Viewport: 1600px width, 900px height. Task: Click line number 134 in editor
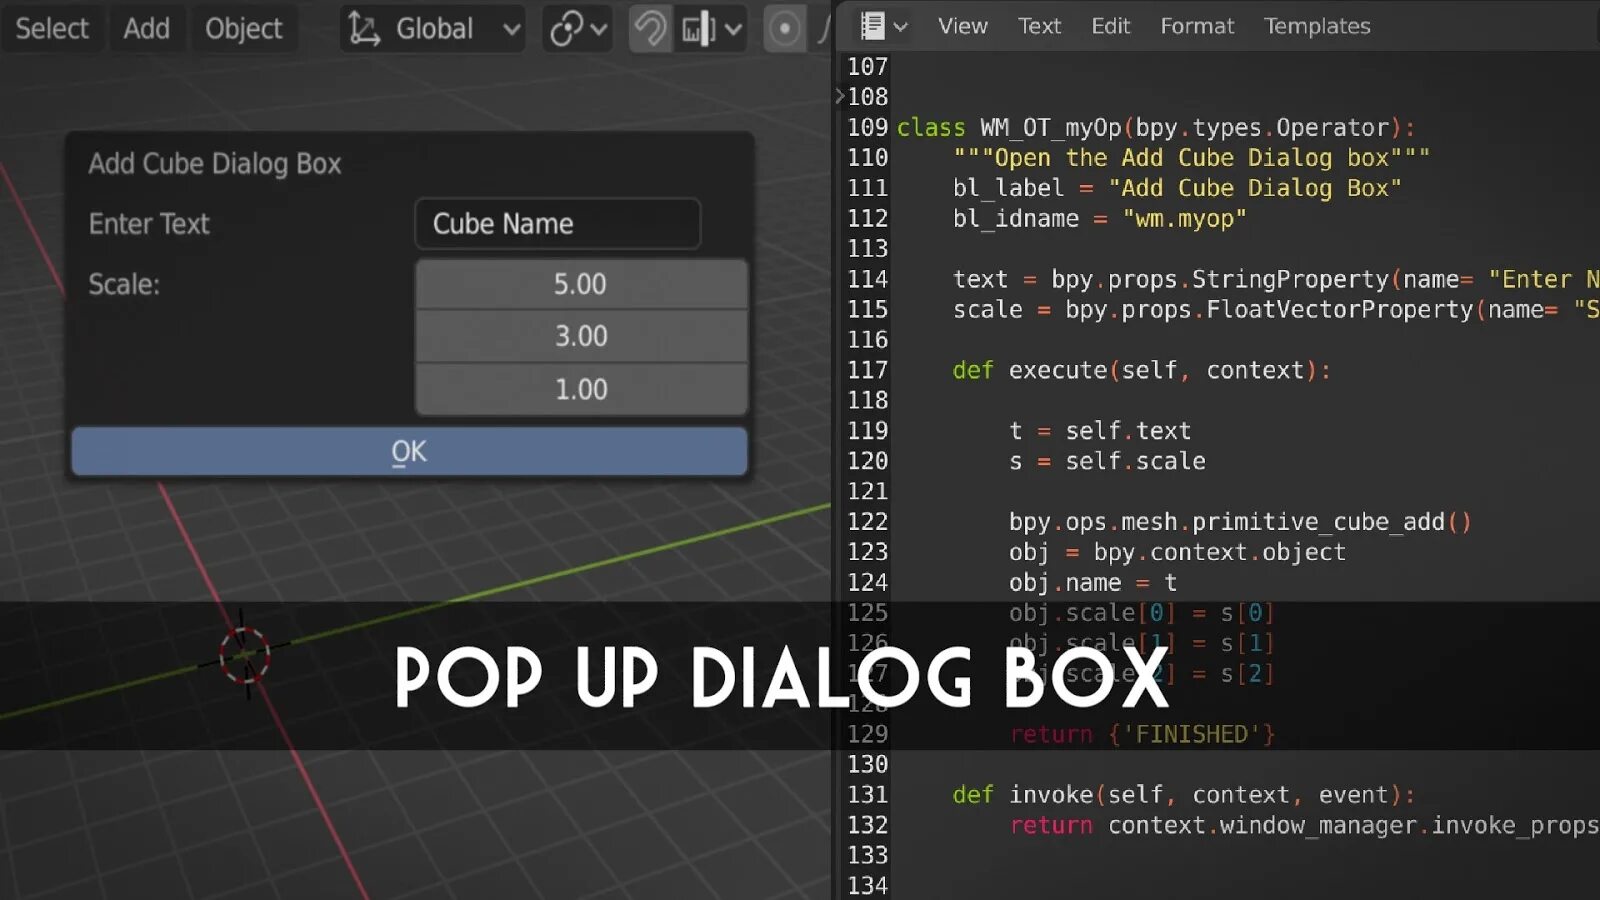tap(867, 885)
